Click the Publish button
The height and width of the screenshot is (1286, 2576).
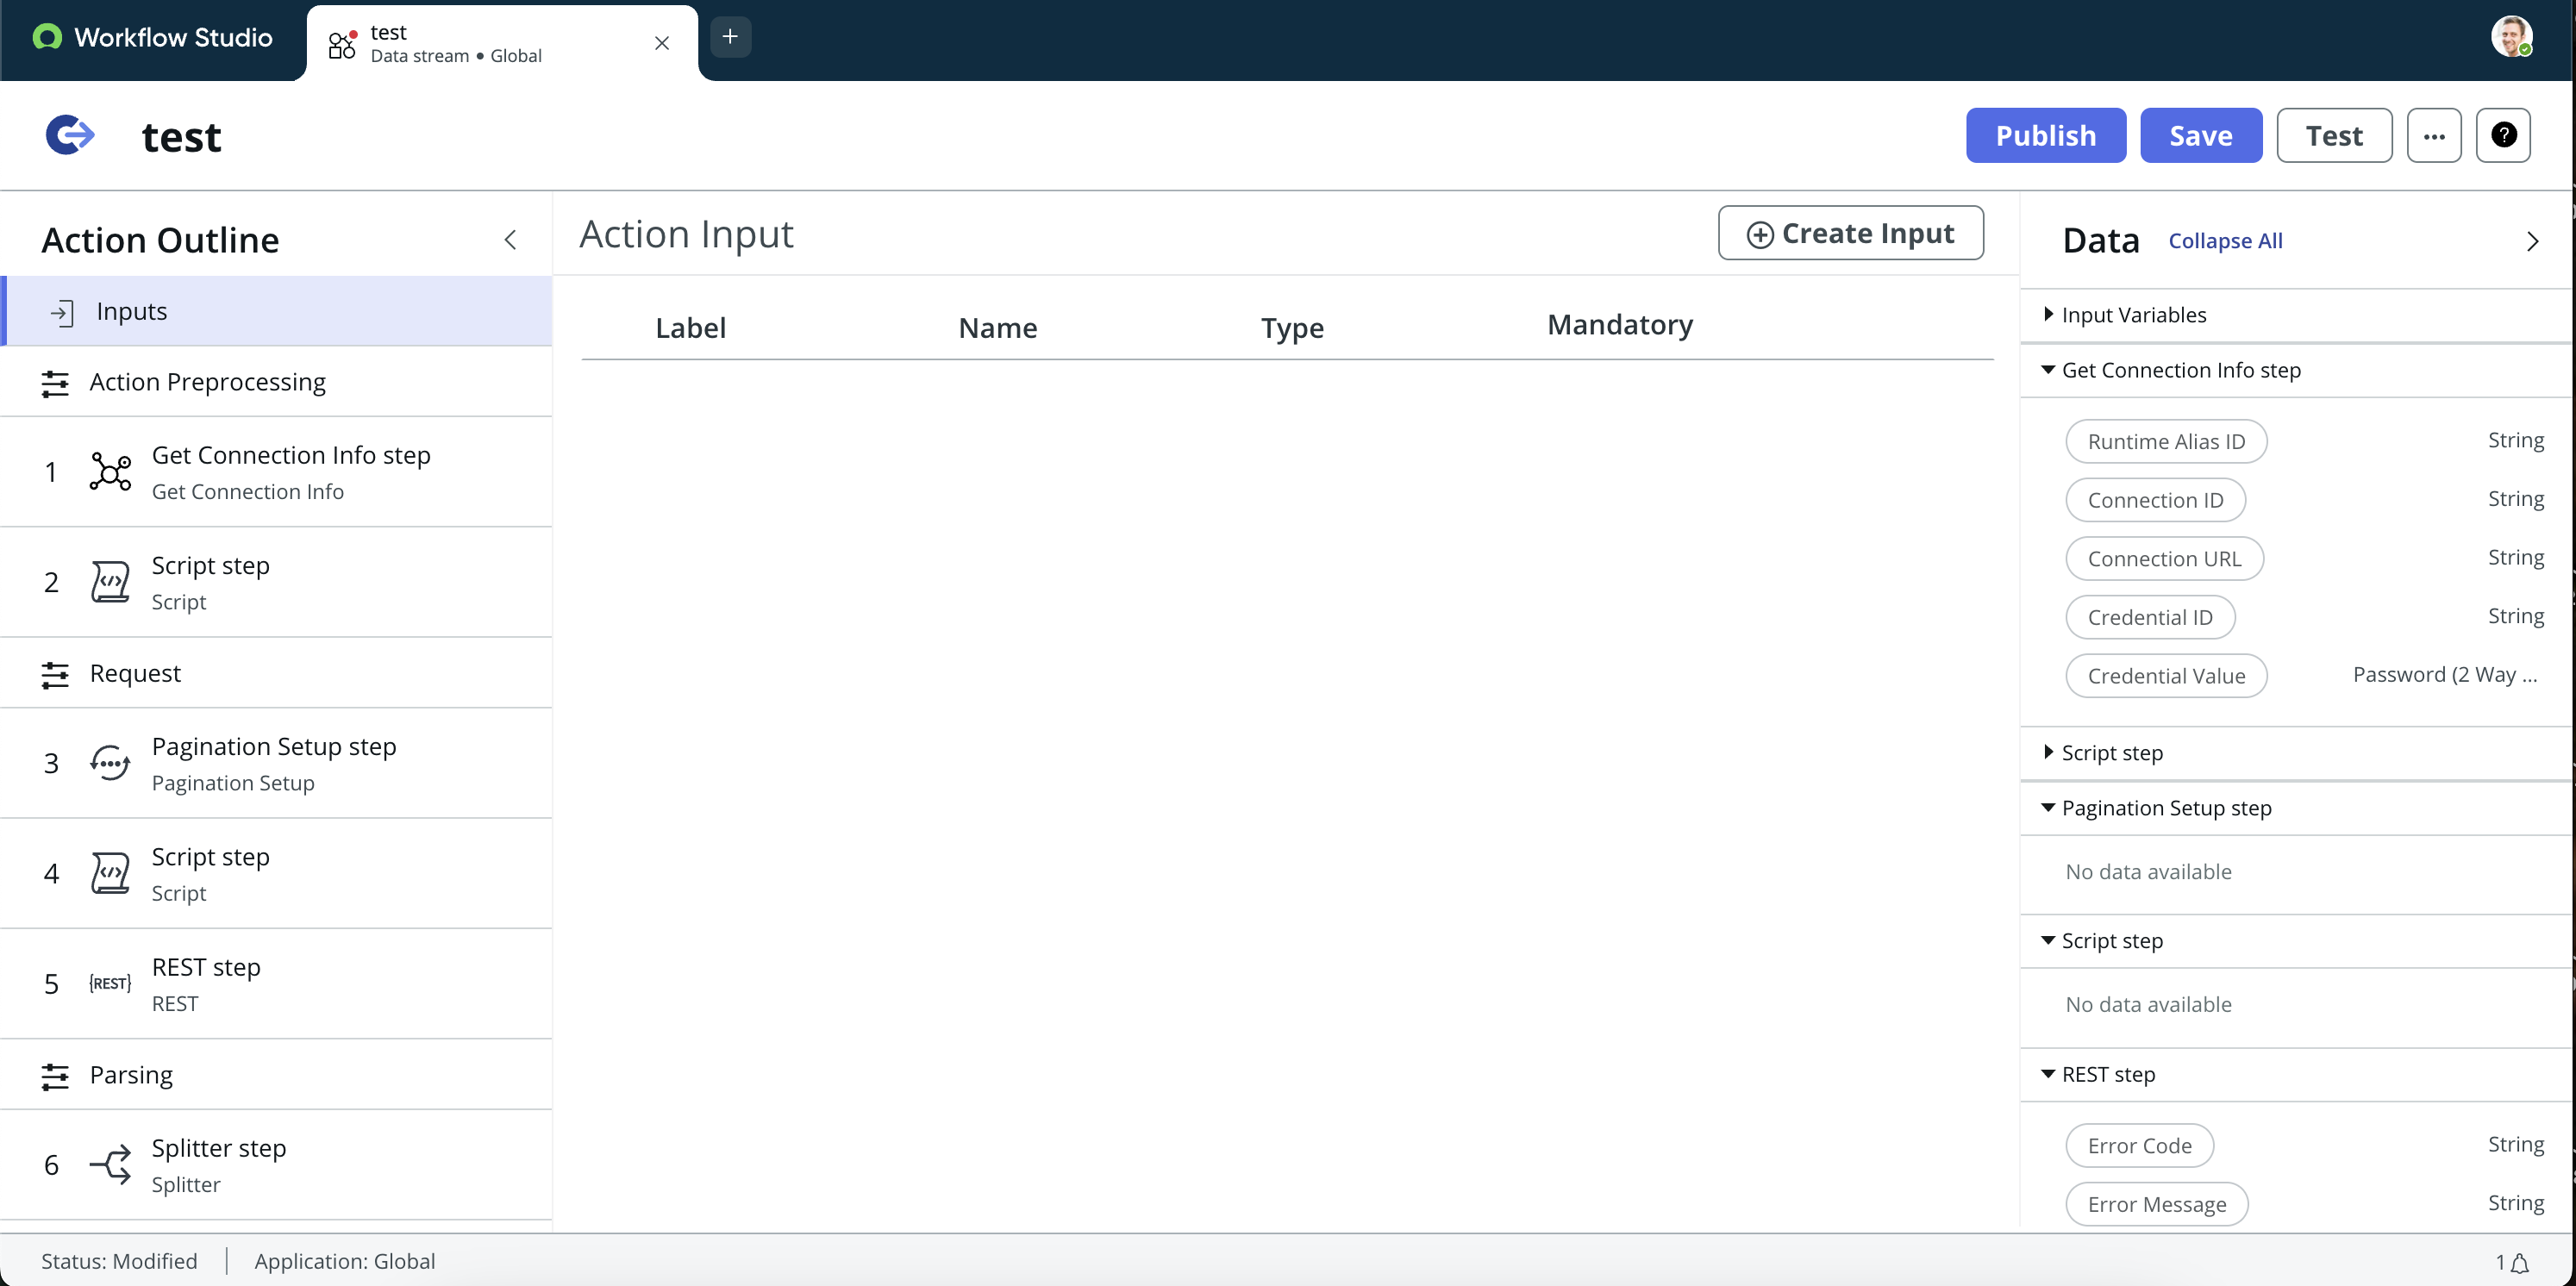point(2045,135)
